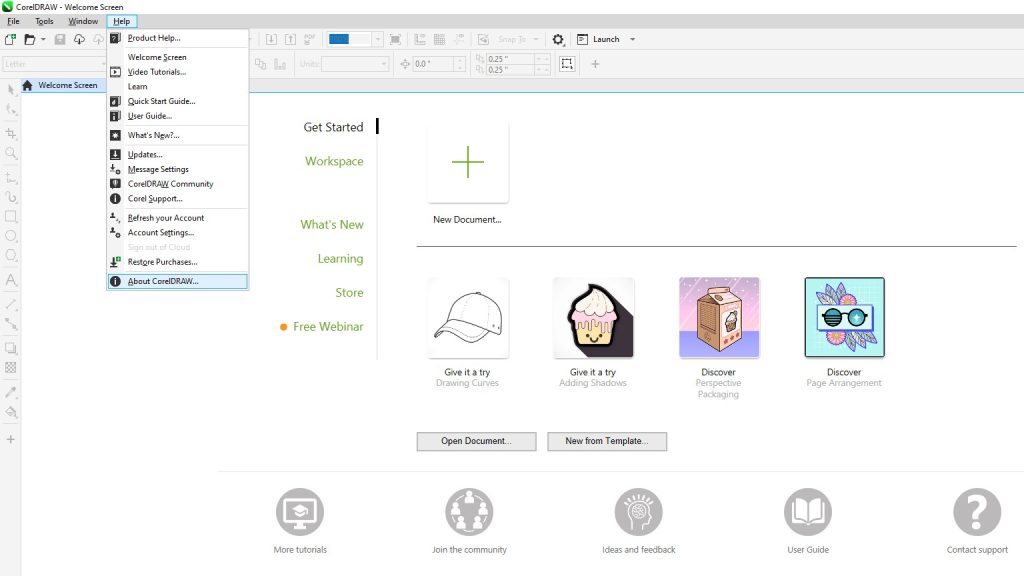Click the Contact support question mark icon
The width and height of the screenshot is (1024, 576).
pos(977,512)
